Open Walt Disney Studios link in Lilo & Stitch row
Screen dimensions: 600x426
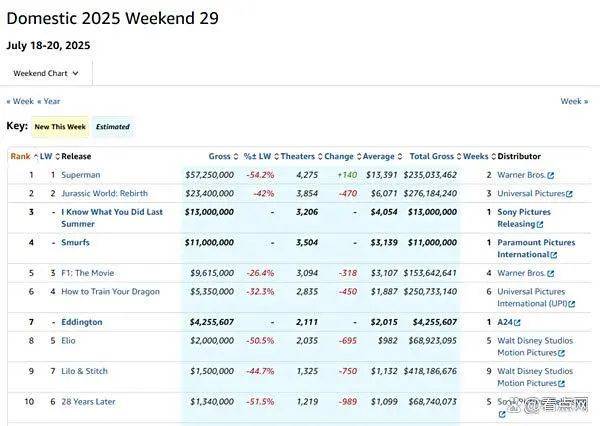click(535, 377)
